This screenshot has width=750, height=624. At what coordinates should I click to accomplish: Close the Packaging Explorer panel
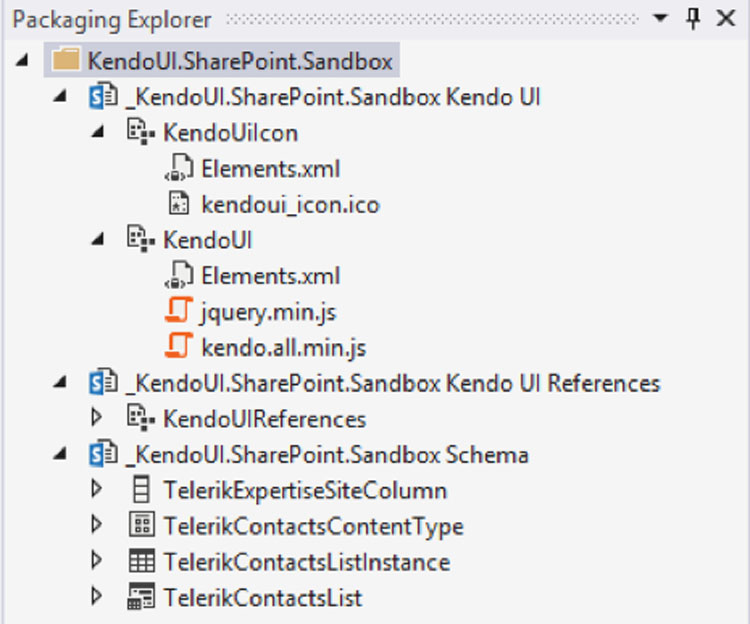tap(725, 20)
